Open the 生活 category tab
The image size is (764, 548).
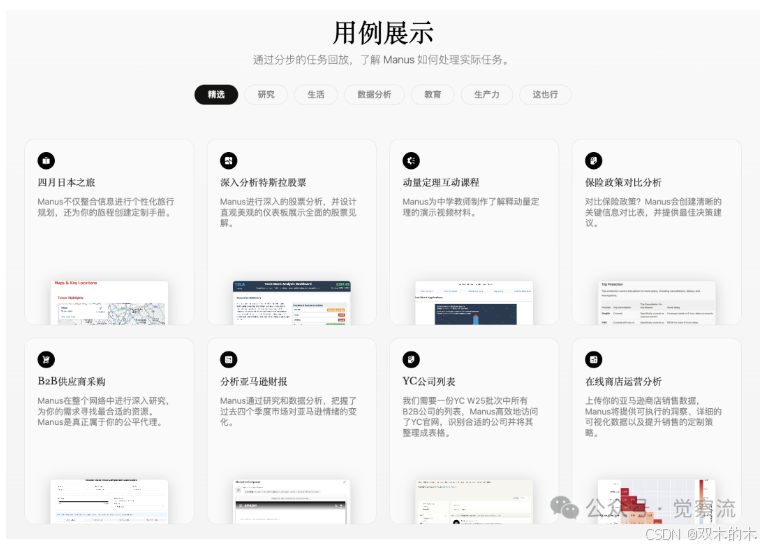tap(316, 94)
